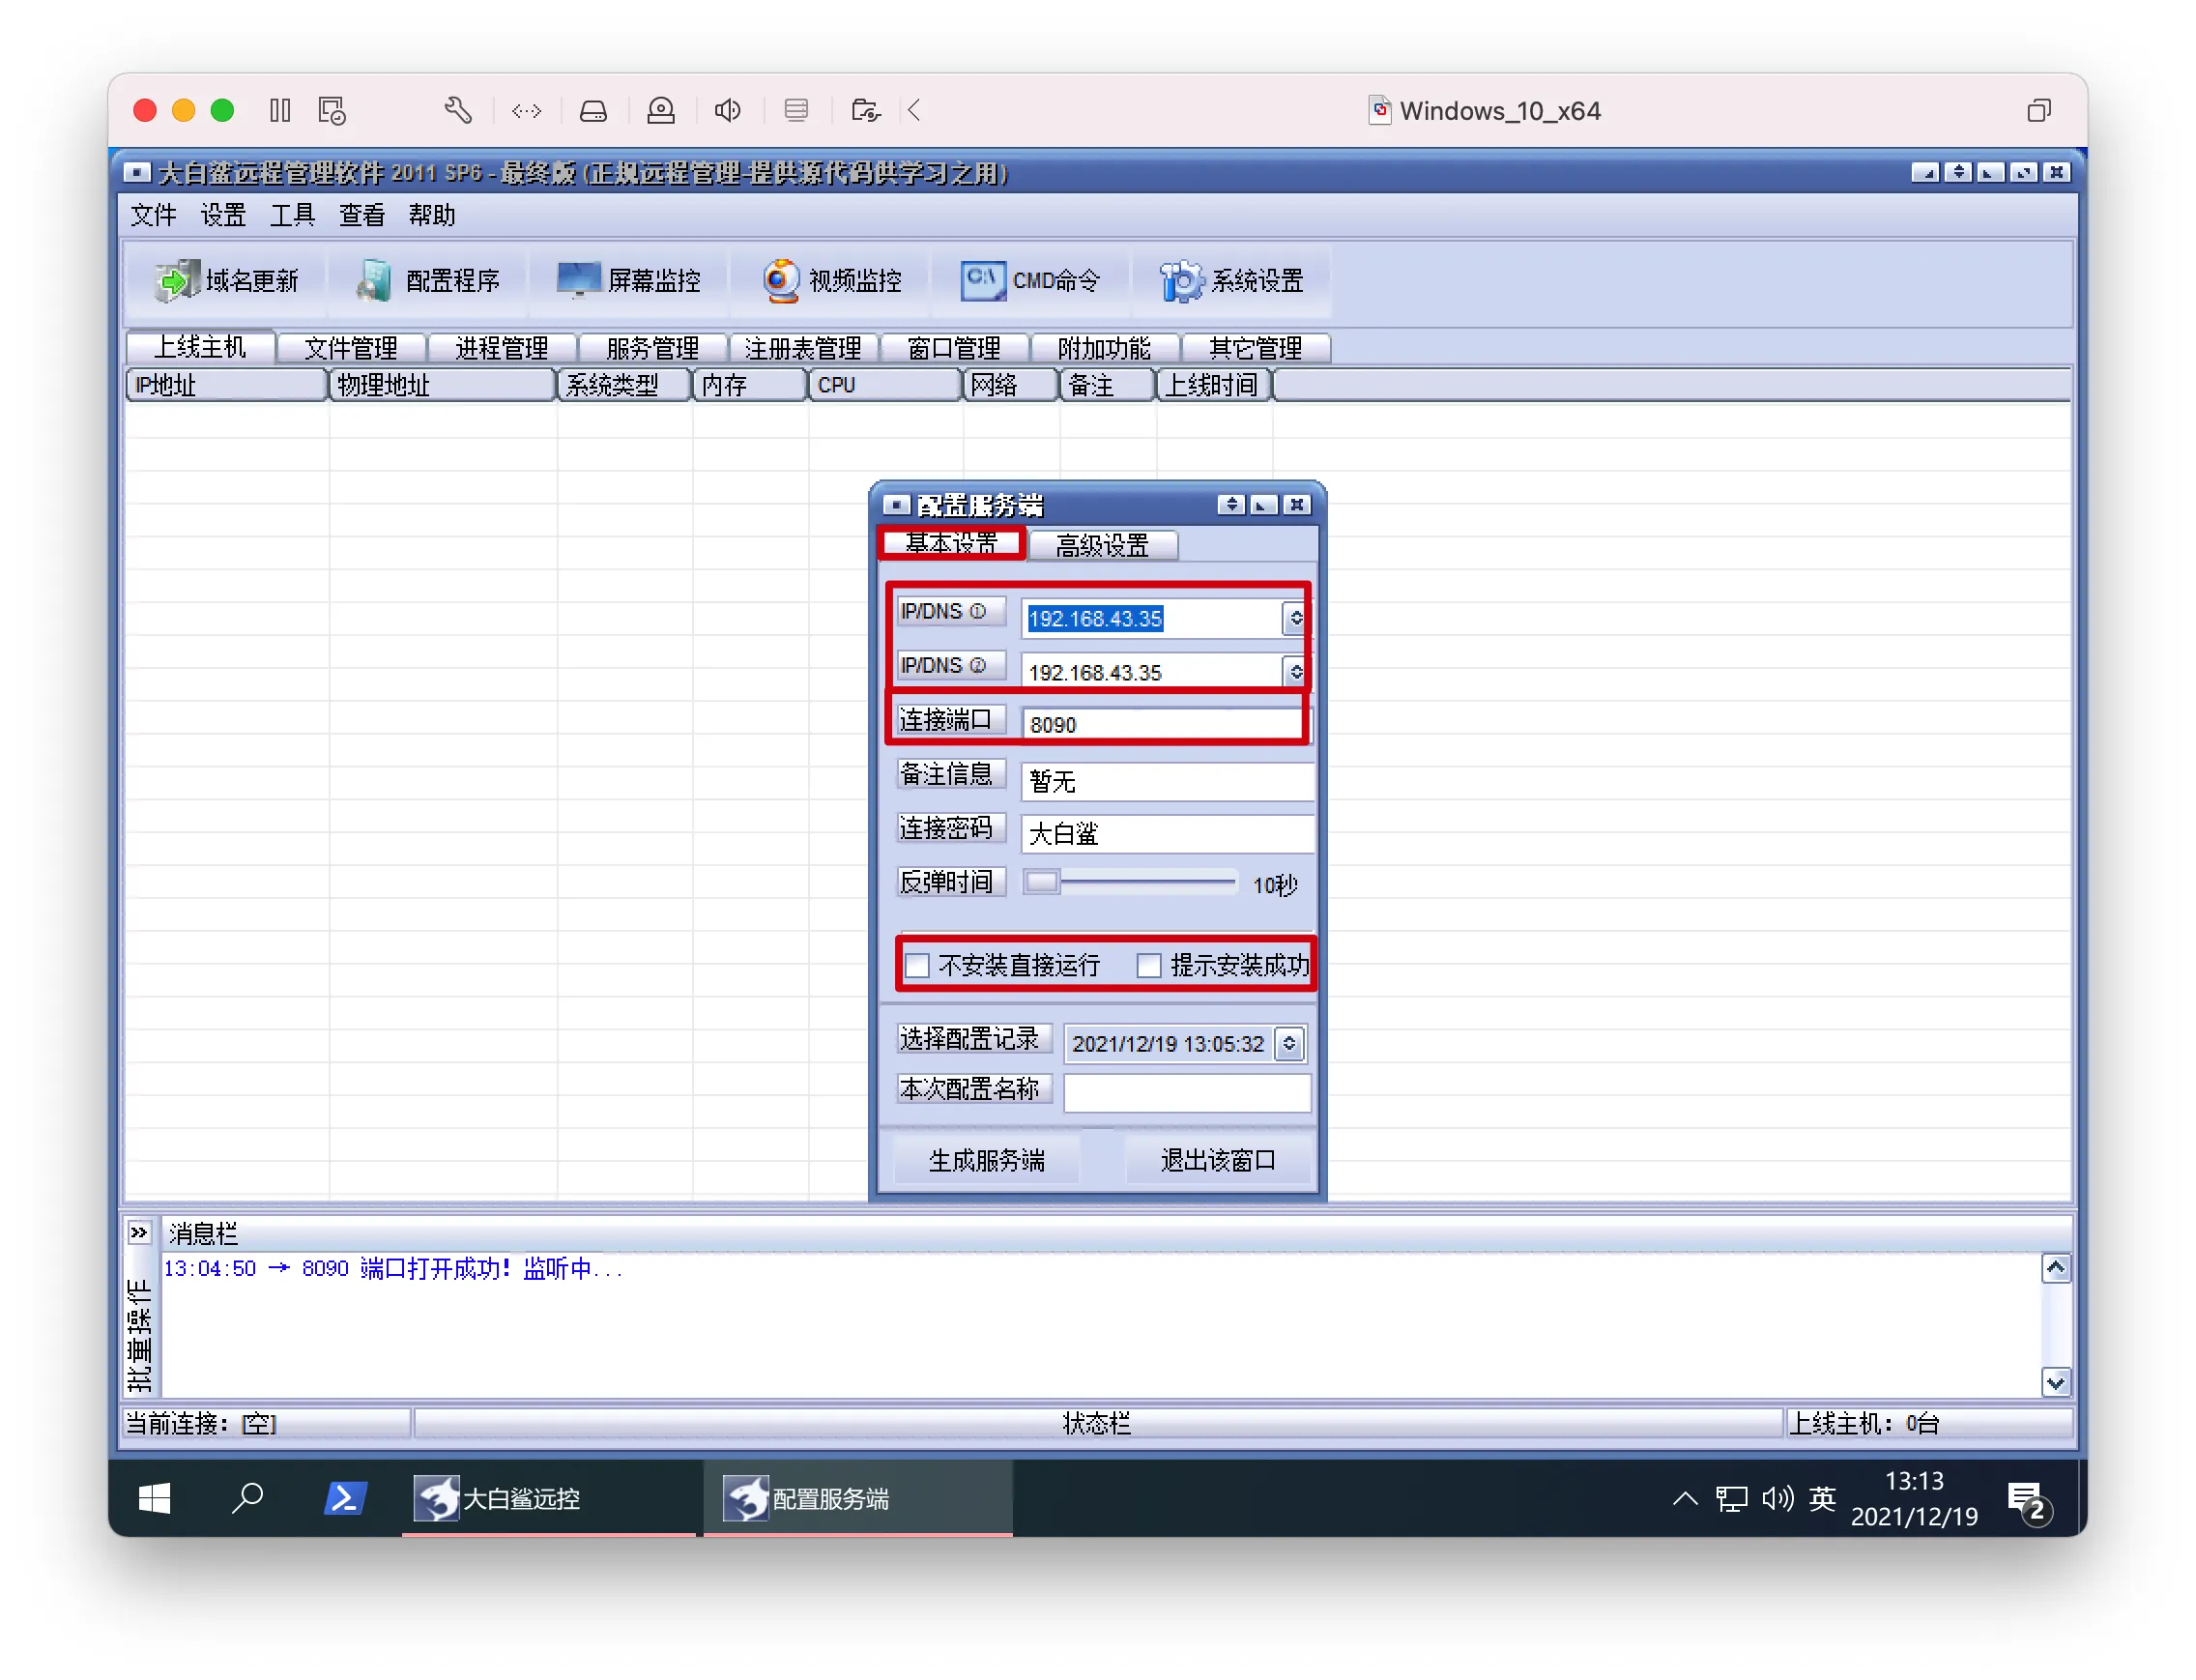Start the 视频监控 webcam tool
Viewport: 2196px width, 1680px height.
tap(831, 281)
